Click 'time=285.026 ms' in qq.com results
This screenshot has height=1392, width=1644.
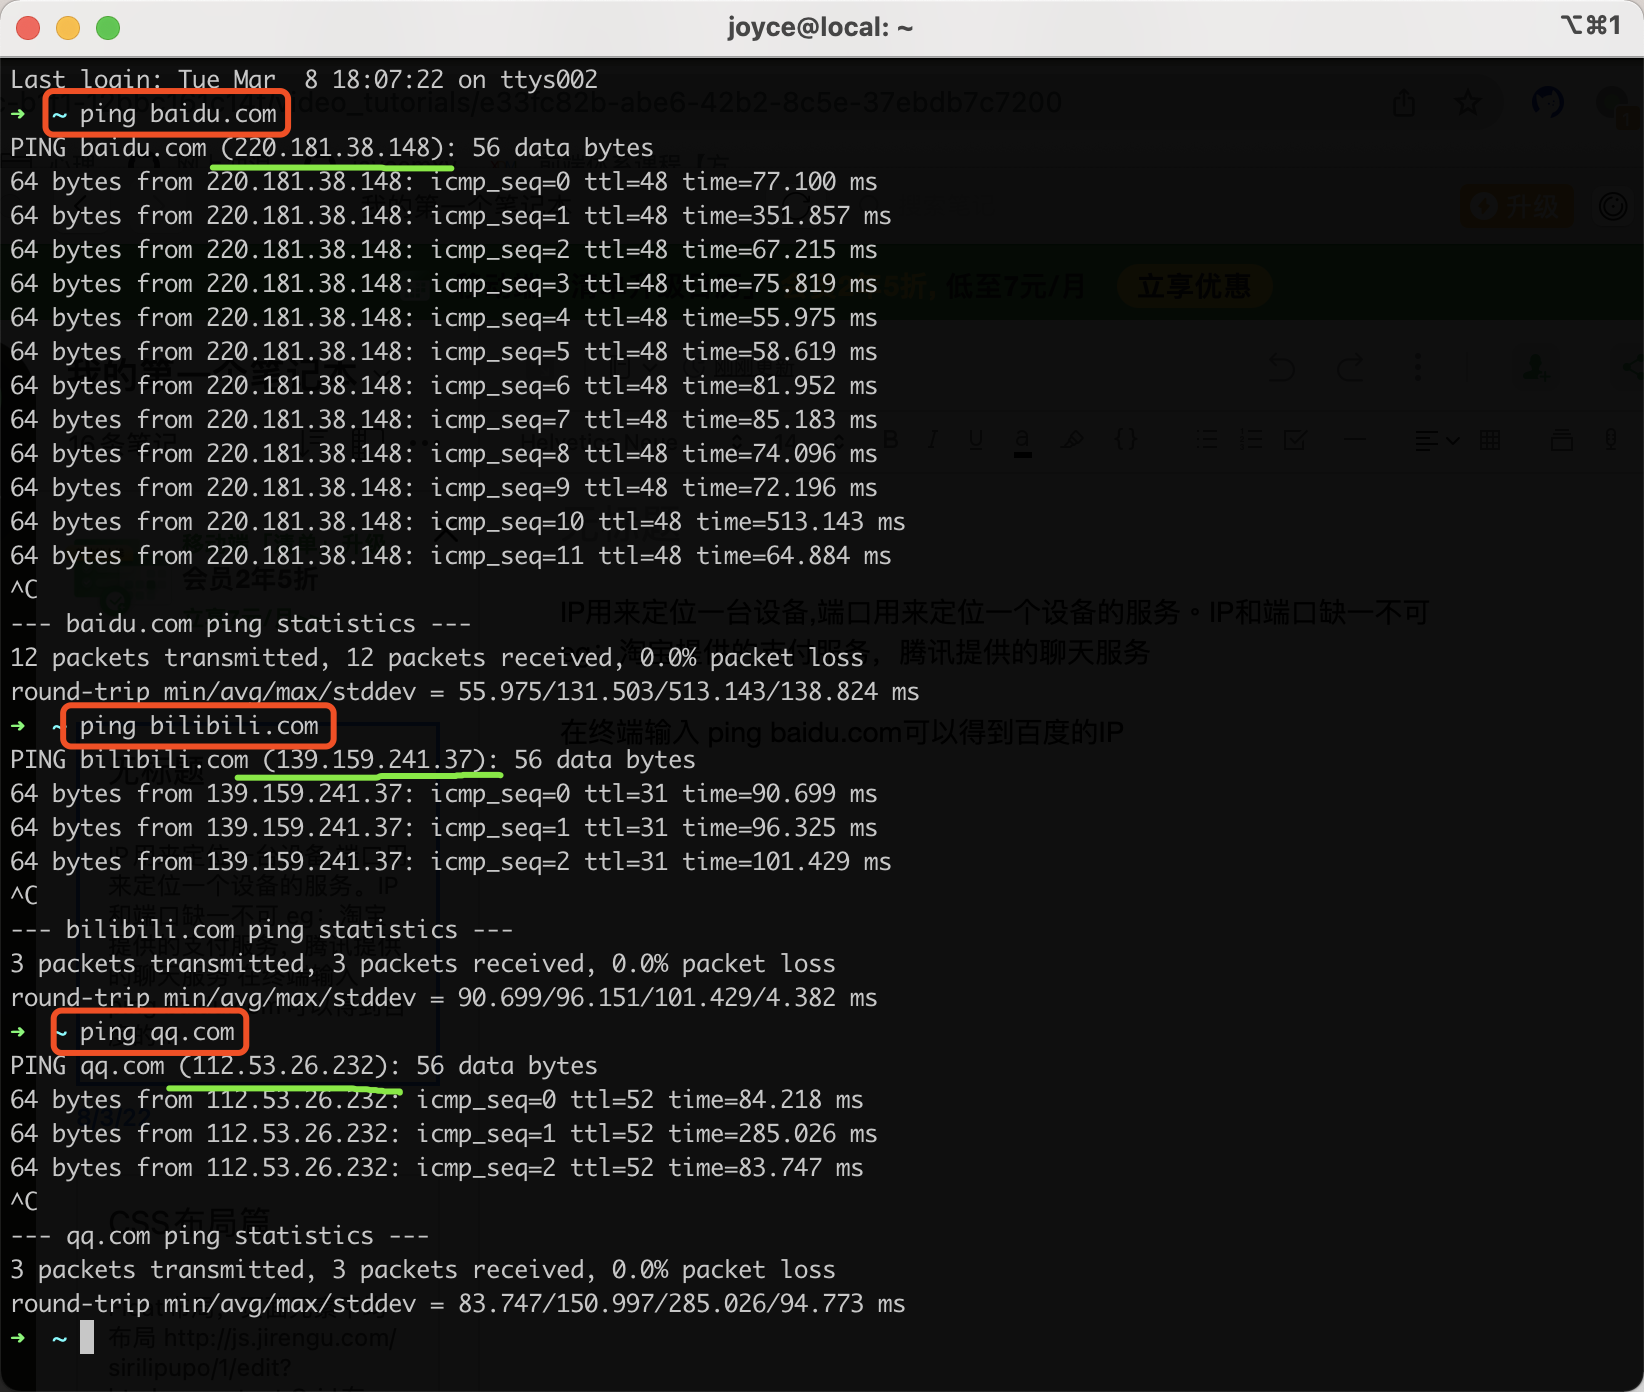coord(773,1134)
